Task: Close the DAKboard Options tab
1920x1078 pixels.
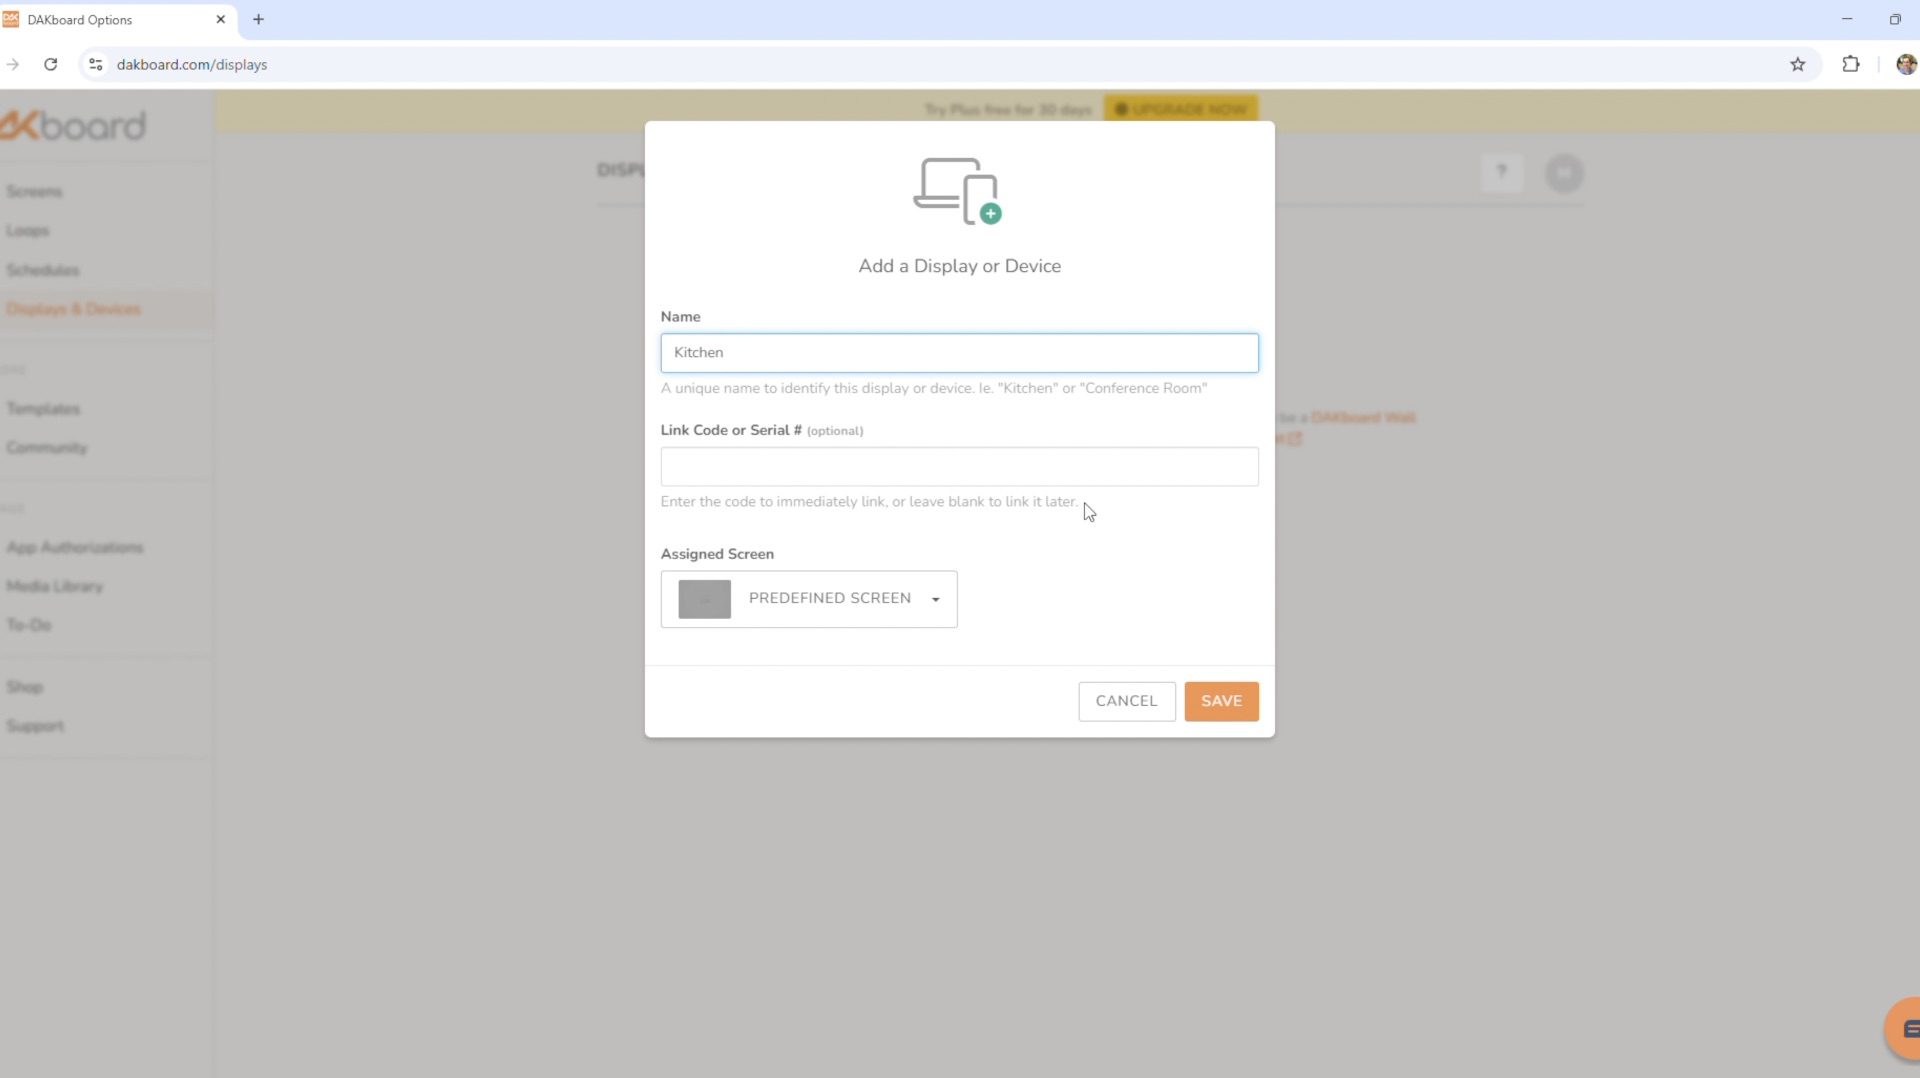Action: (x=221, y=19)
